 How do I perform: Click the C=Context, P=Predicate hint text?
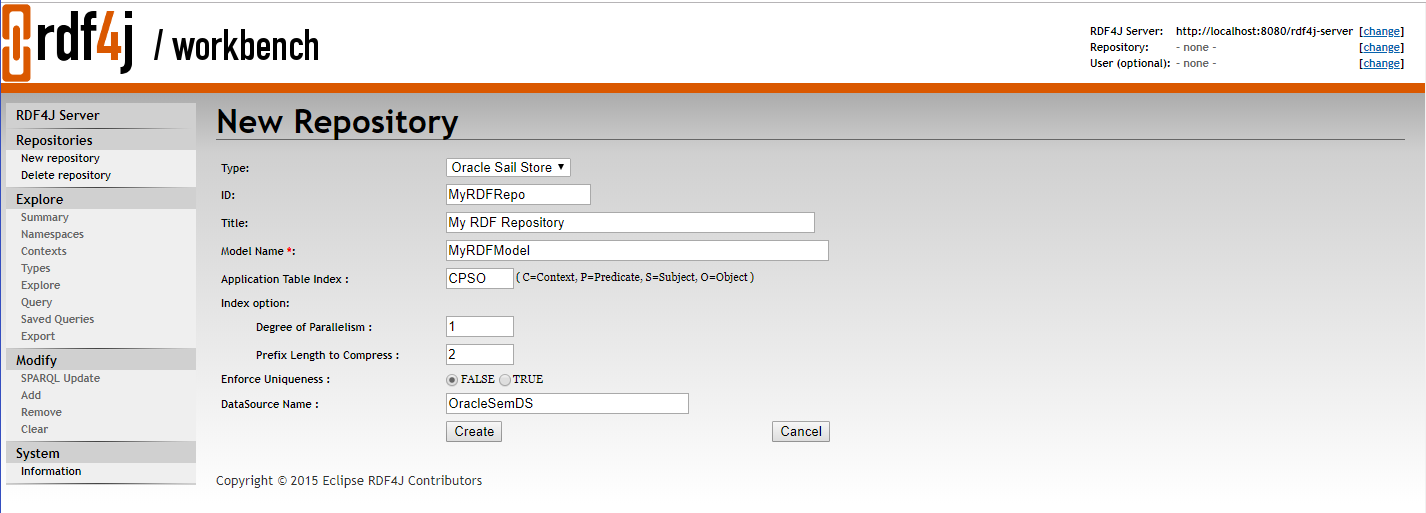point(635,277)
